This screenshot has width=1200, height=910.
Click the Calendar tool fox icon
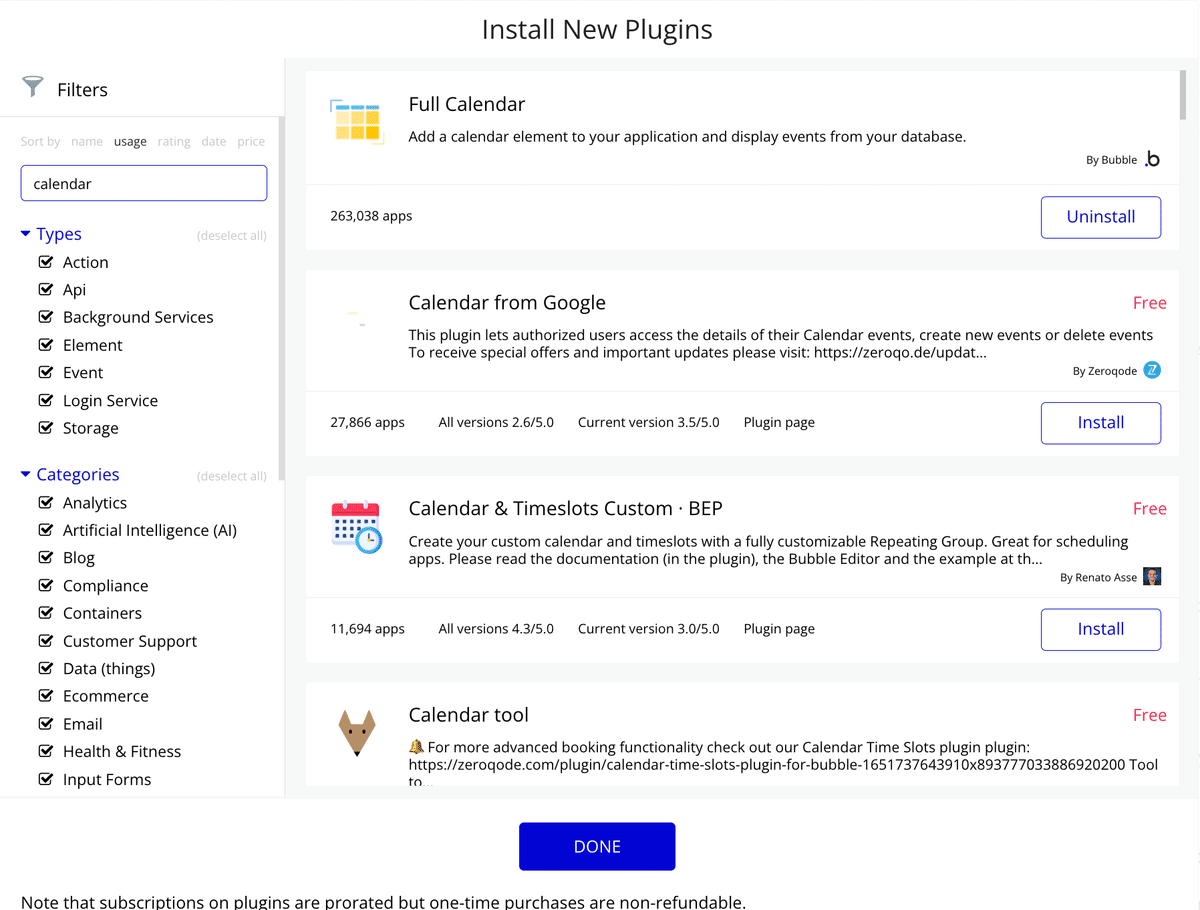(x=356, y=732)
